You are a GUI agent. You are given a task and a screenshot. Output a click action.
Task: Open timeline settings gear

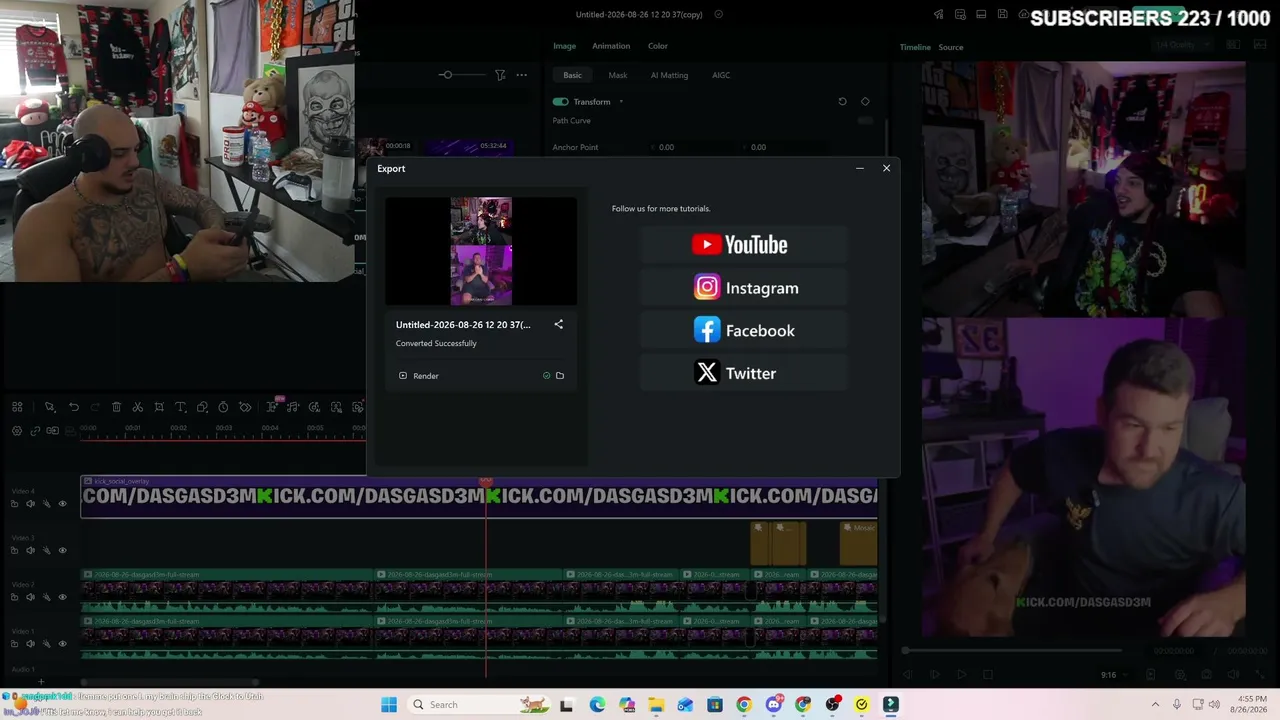click(17, 431)
